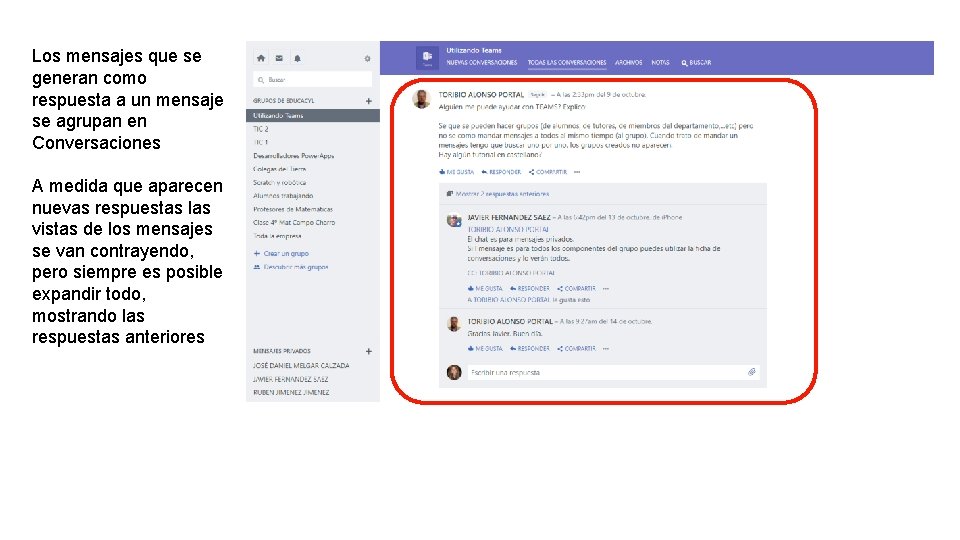Image resolution: width=960 pixels, height=540 pixels.
Task: Open the notifications bell icon
Action: coord(297,58)
